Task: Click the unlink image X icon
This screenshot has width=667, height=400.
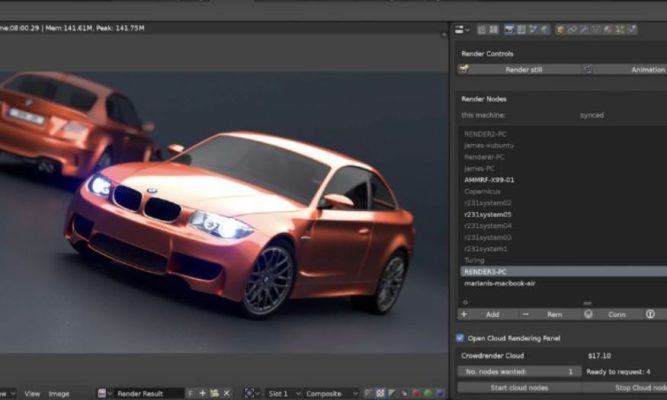Action: pos(225,394)
